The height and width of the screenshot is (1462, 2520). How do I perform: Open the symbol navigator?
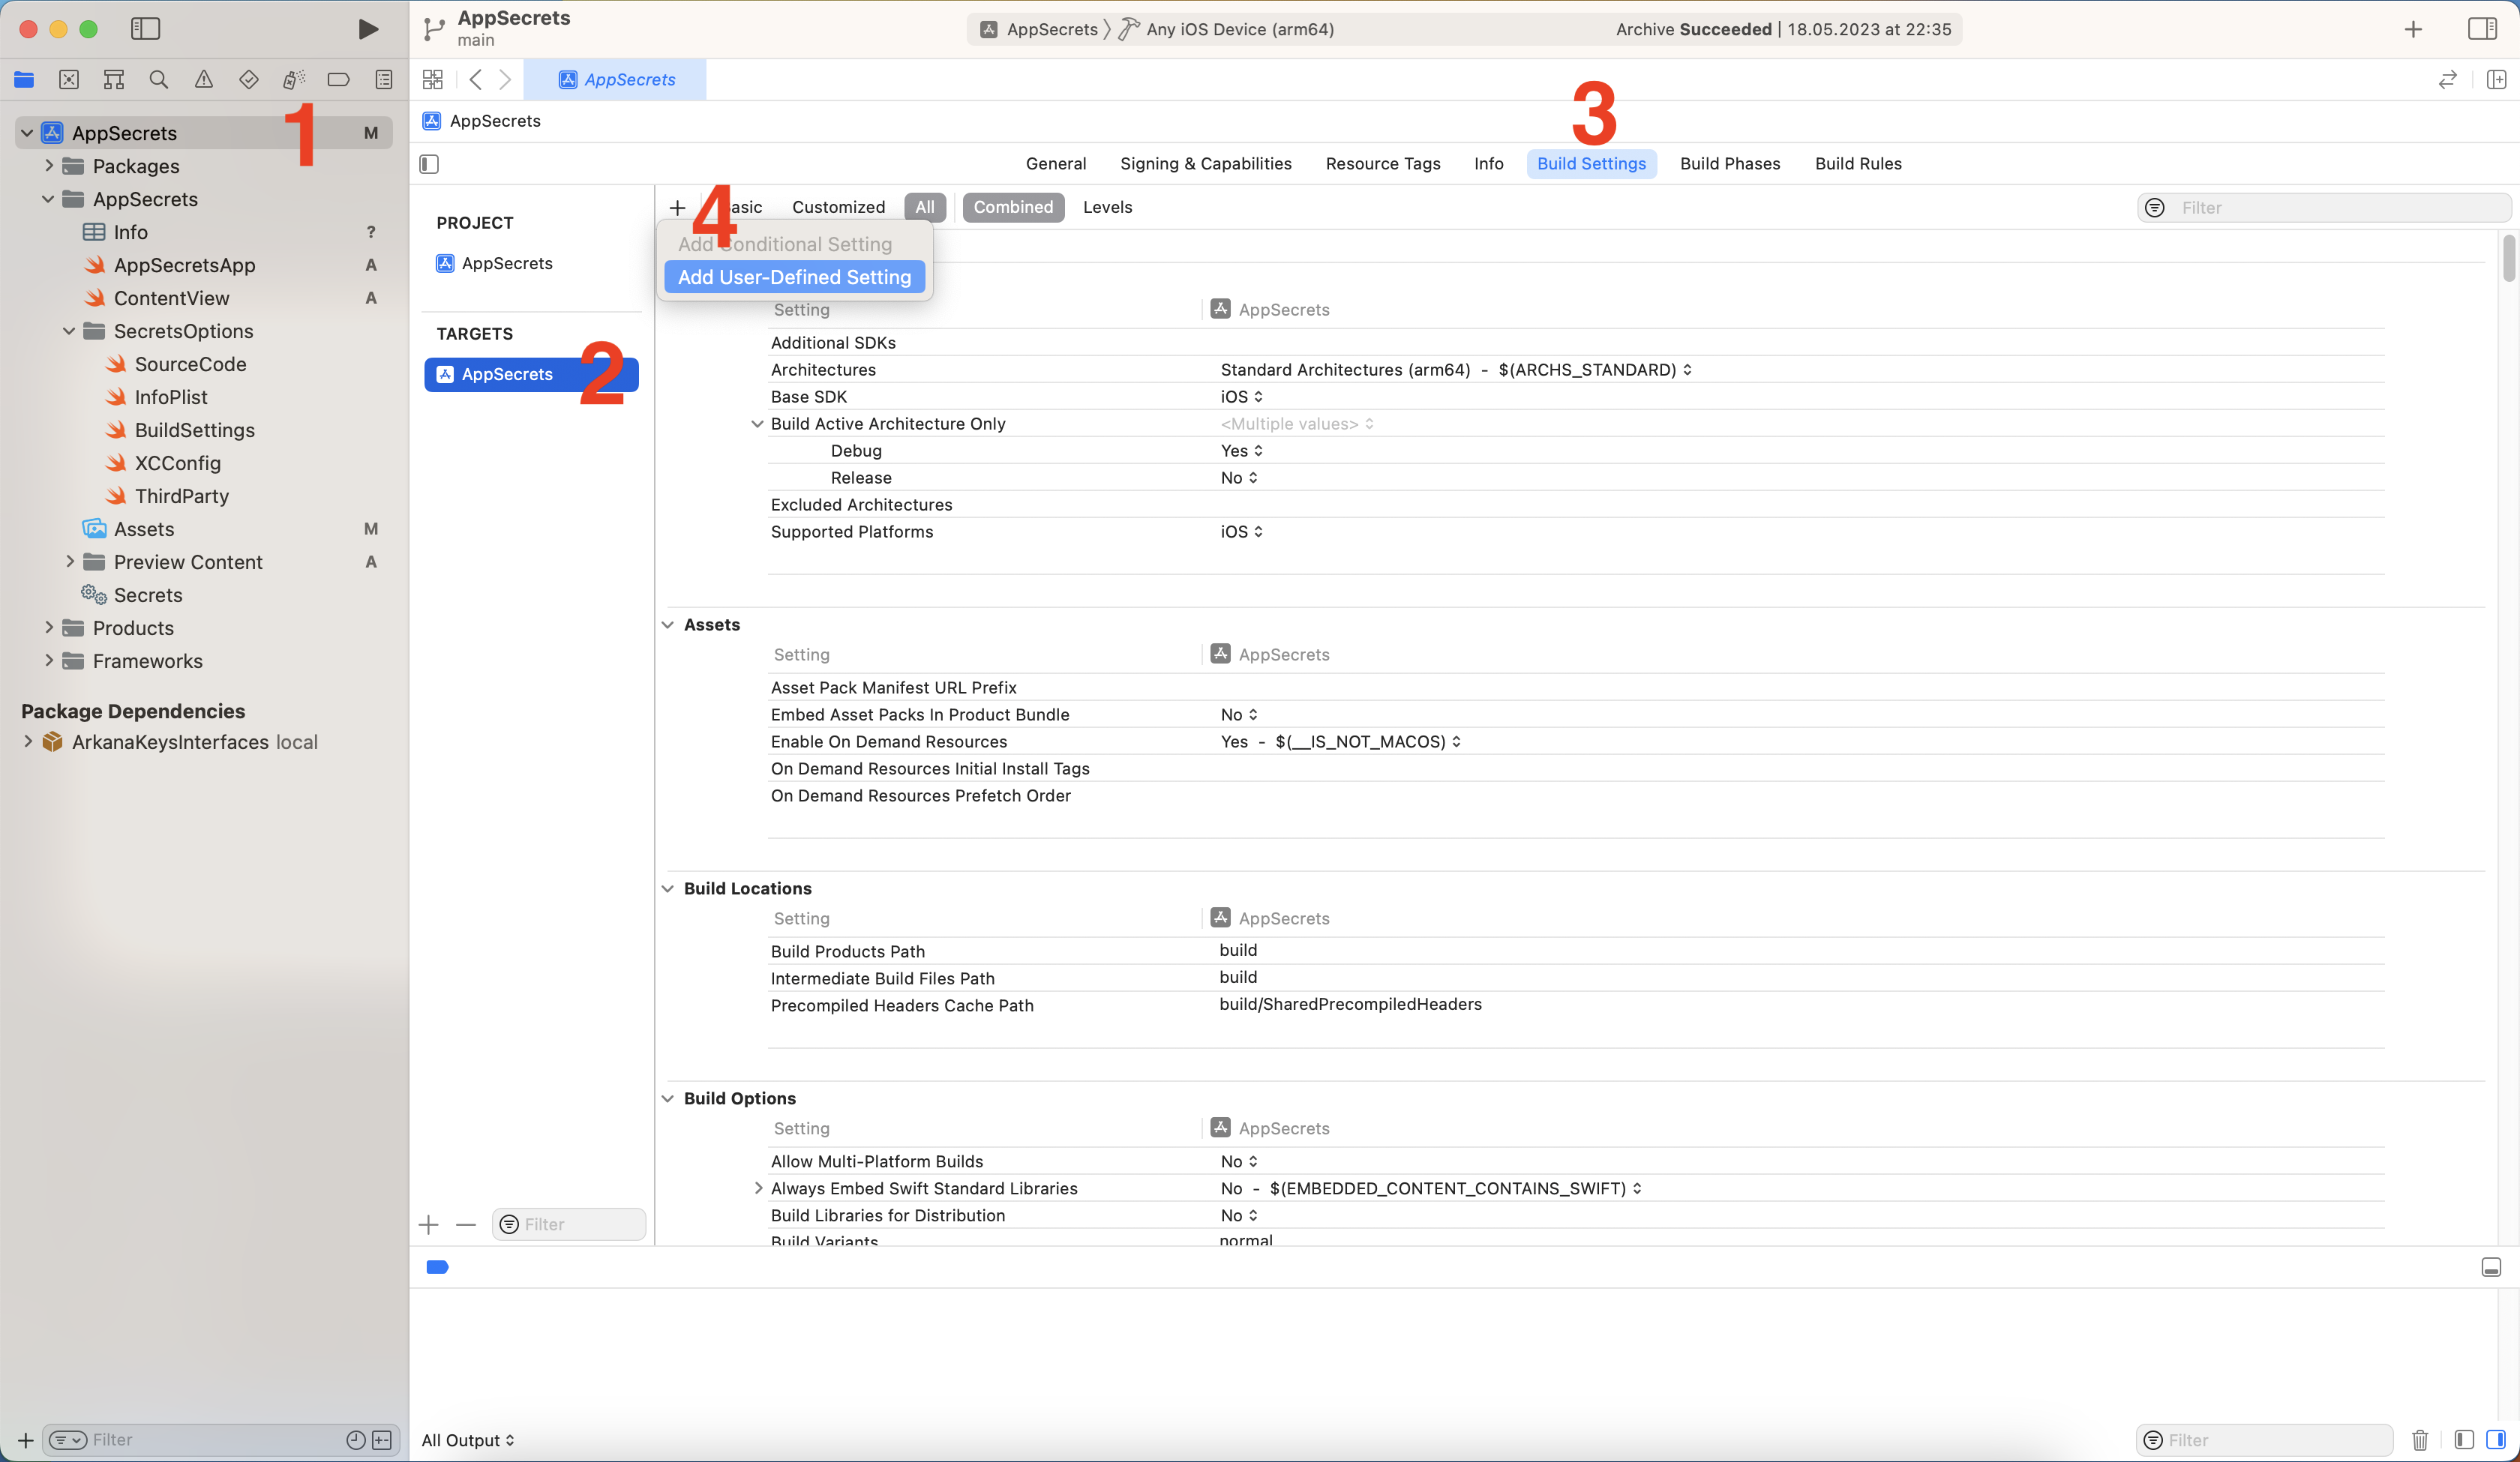click(x=114, y=80)
